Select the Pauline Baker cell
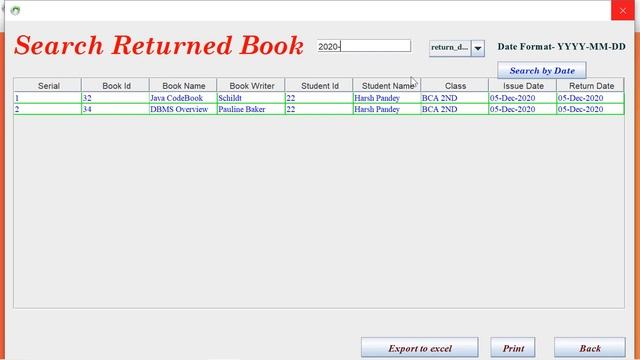640x360 pixels. point(251,109)
